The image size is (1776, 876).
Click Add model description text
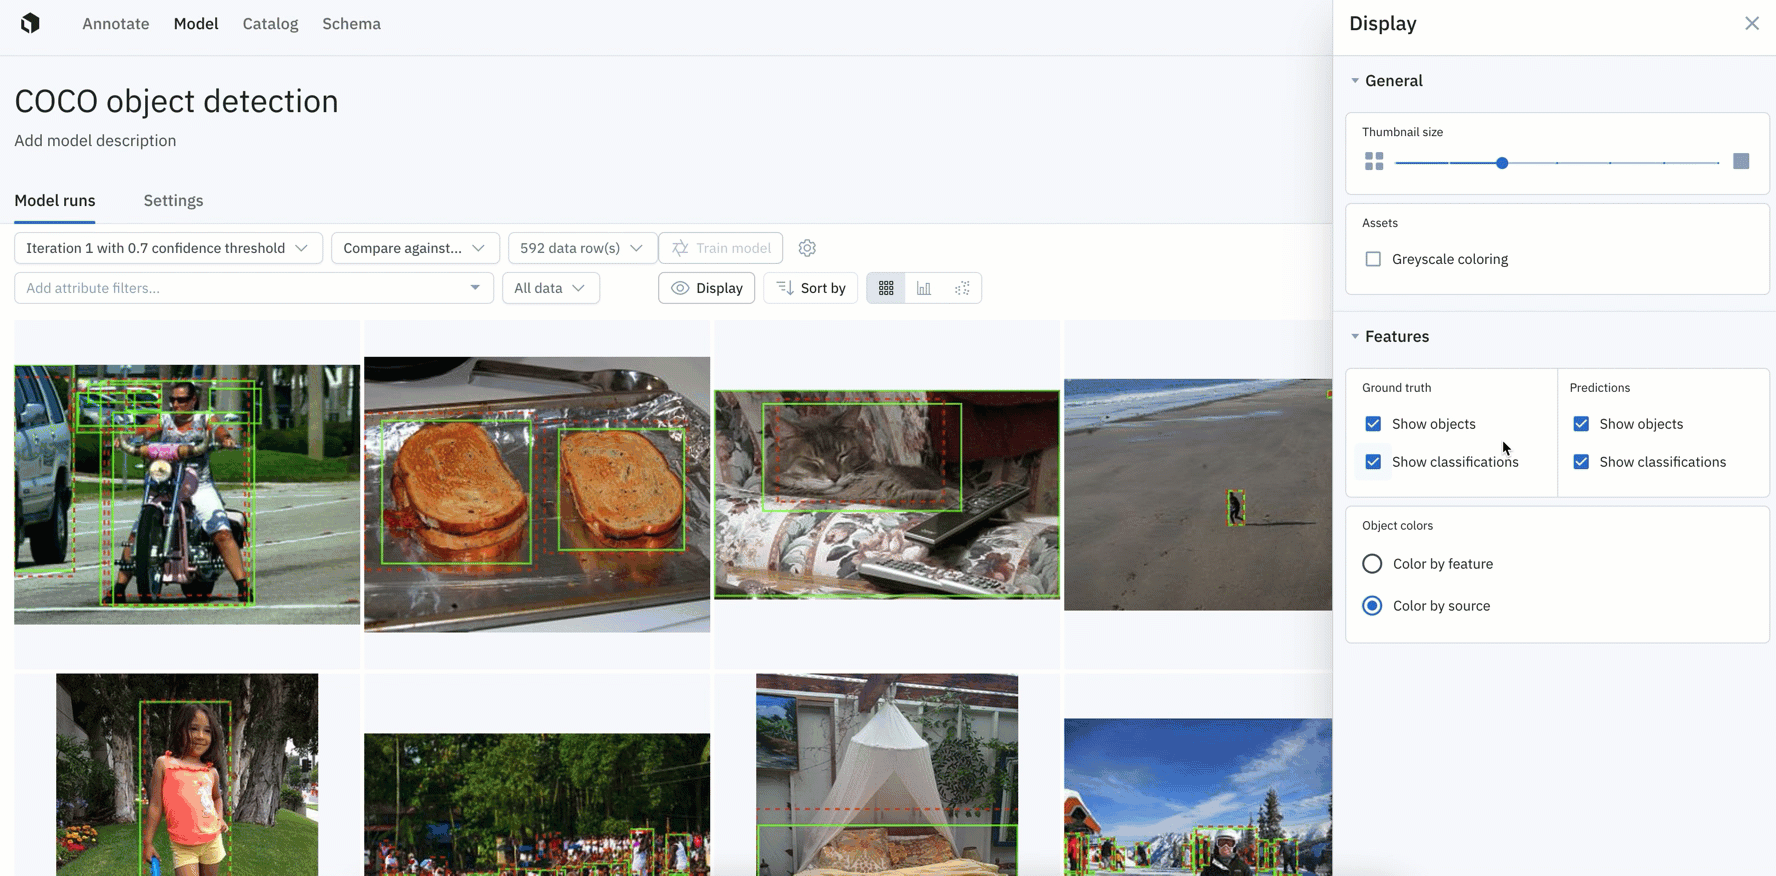pyautogui.click(x=95, y=141)
